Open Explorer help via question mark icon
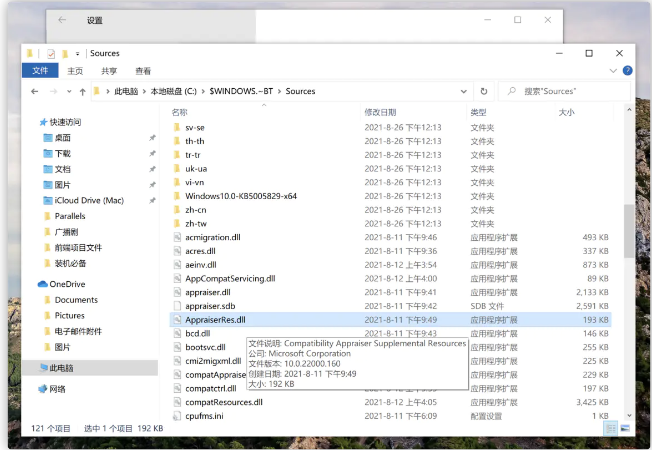This screenshot has width=652, height=450. click(x=626, y=71)
